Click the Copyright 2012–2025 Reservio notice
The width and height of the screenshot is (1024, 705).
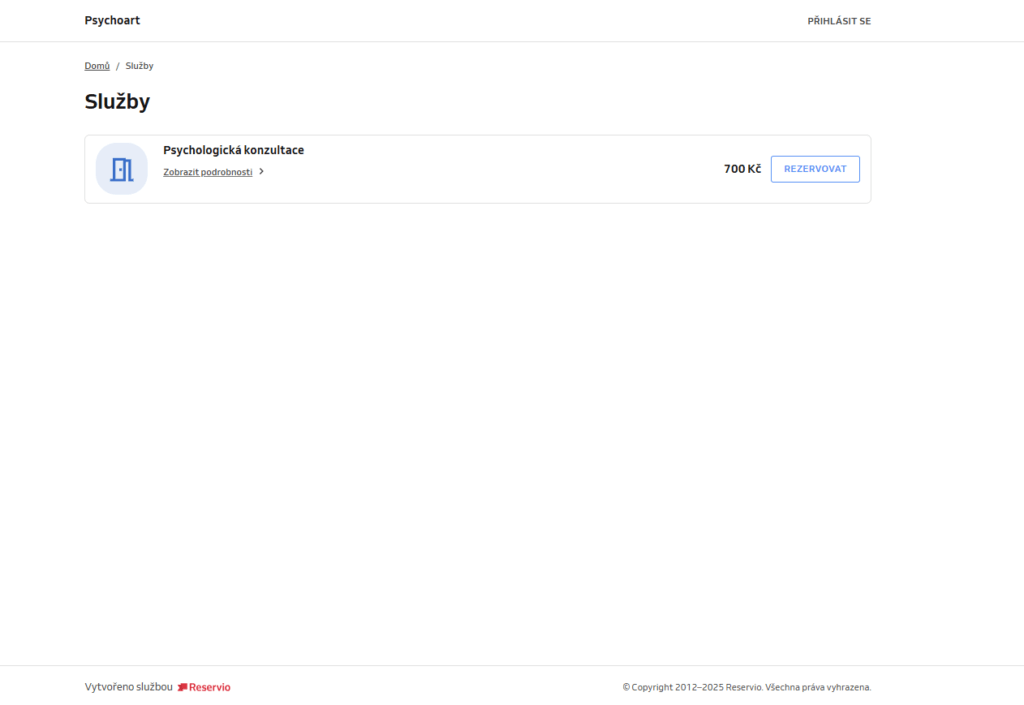(x=746, y=687)
